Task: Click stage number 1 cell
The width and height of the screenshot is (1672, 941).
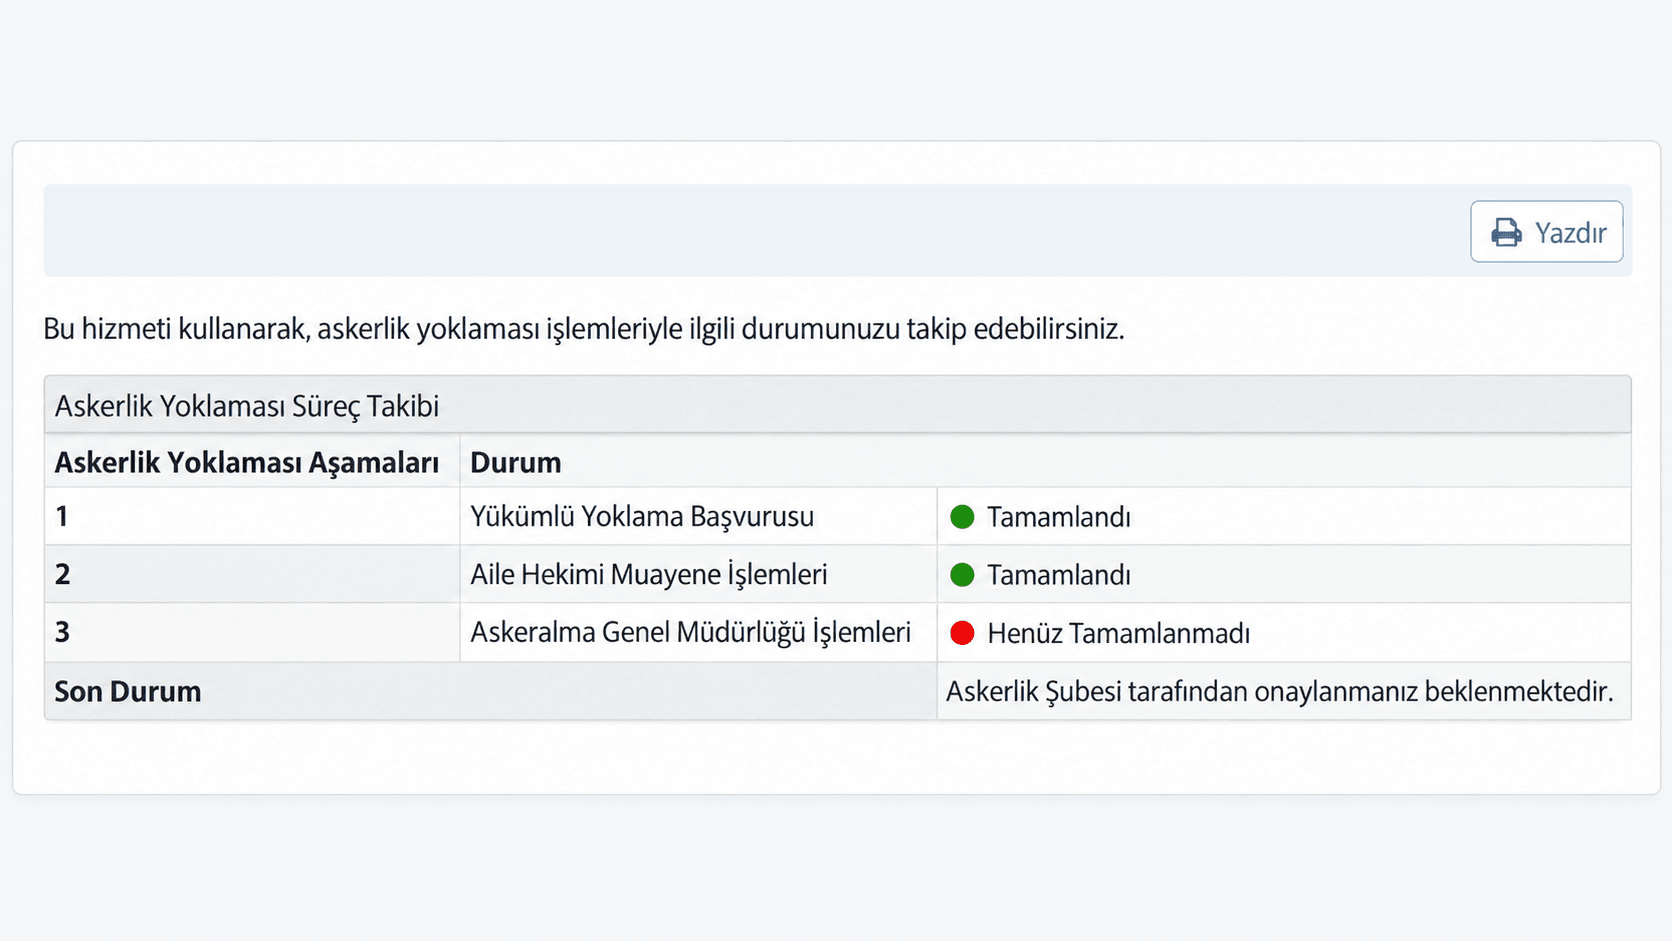Action: 252,516
